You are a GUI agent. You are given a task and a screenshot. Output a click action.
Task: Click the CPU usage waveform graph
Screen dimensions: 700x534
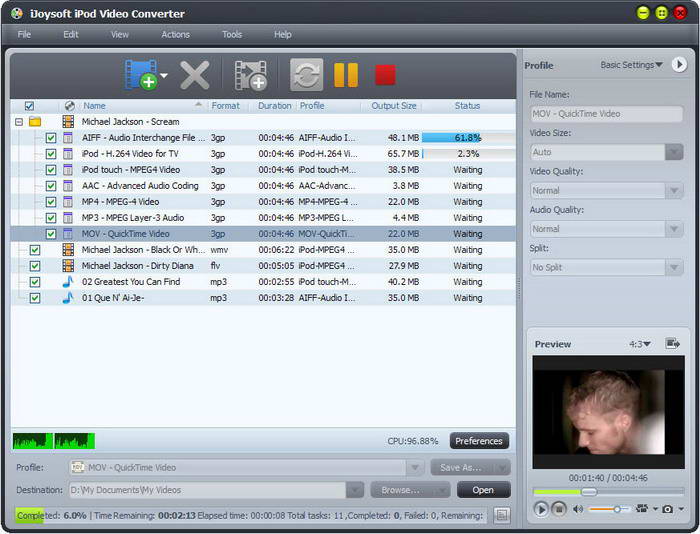click(x=54, y=441)
